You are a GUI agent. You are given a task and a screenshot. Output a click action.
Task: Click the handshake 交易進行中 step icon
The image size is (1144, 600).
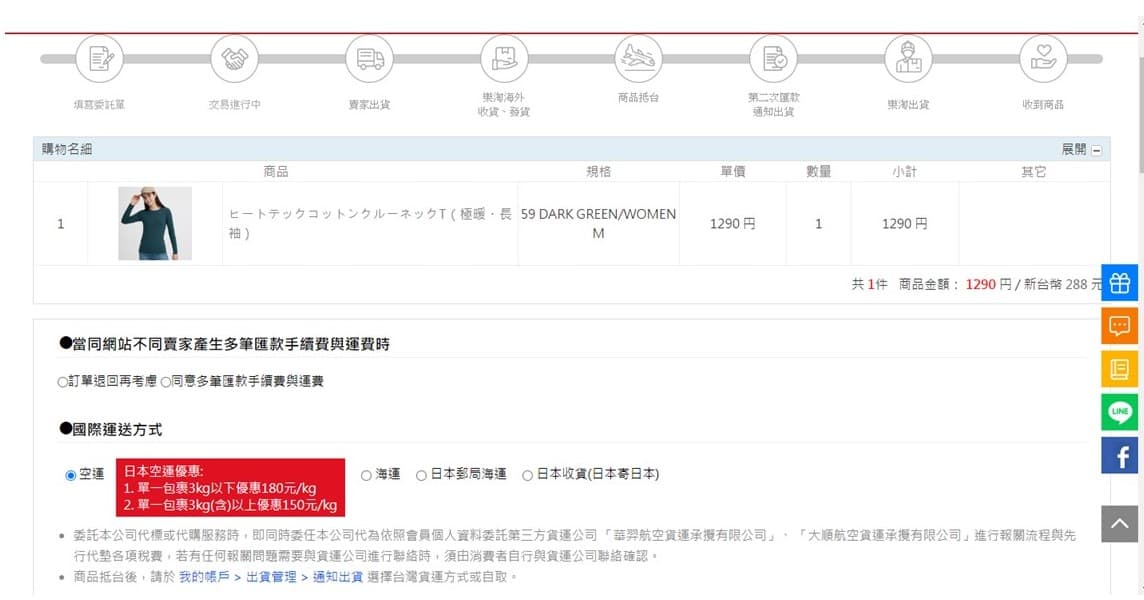[234, 58]
